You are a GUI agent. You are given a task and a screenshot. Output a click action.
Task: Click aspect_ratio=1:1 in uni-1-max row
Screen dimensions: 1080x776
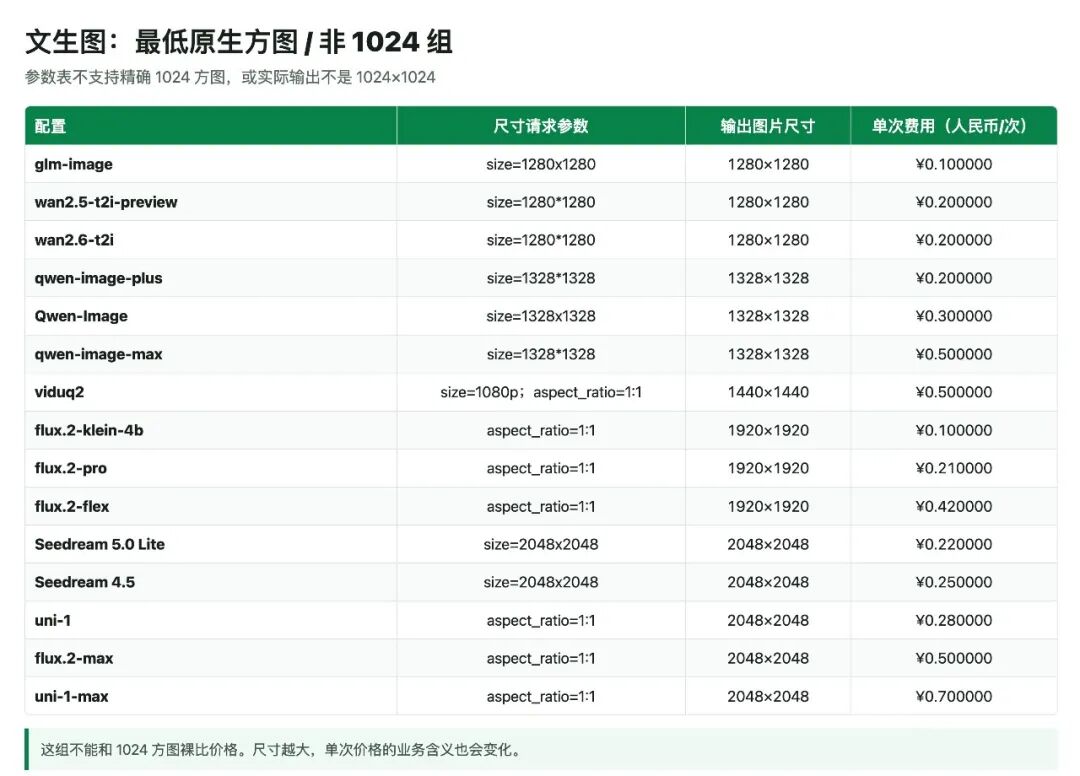541,696
